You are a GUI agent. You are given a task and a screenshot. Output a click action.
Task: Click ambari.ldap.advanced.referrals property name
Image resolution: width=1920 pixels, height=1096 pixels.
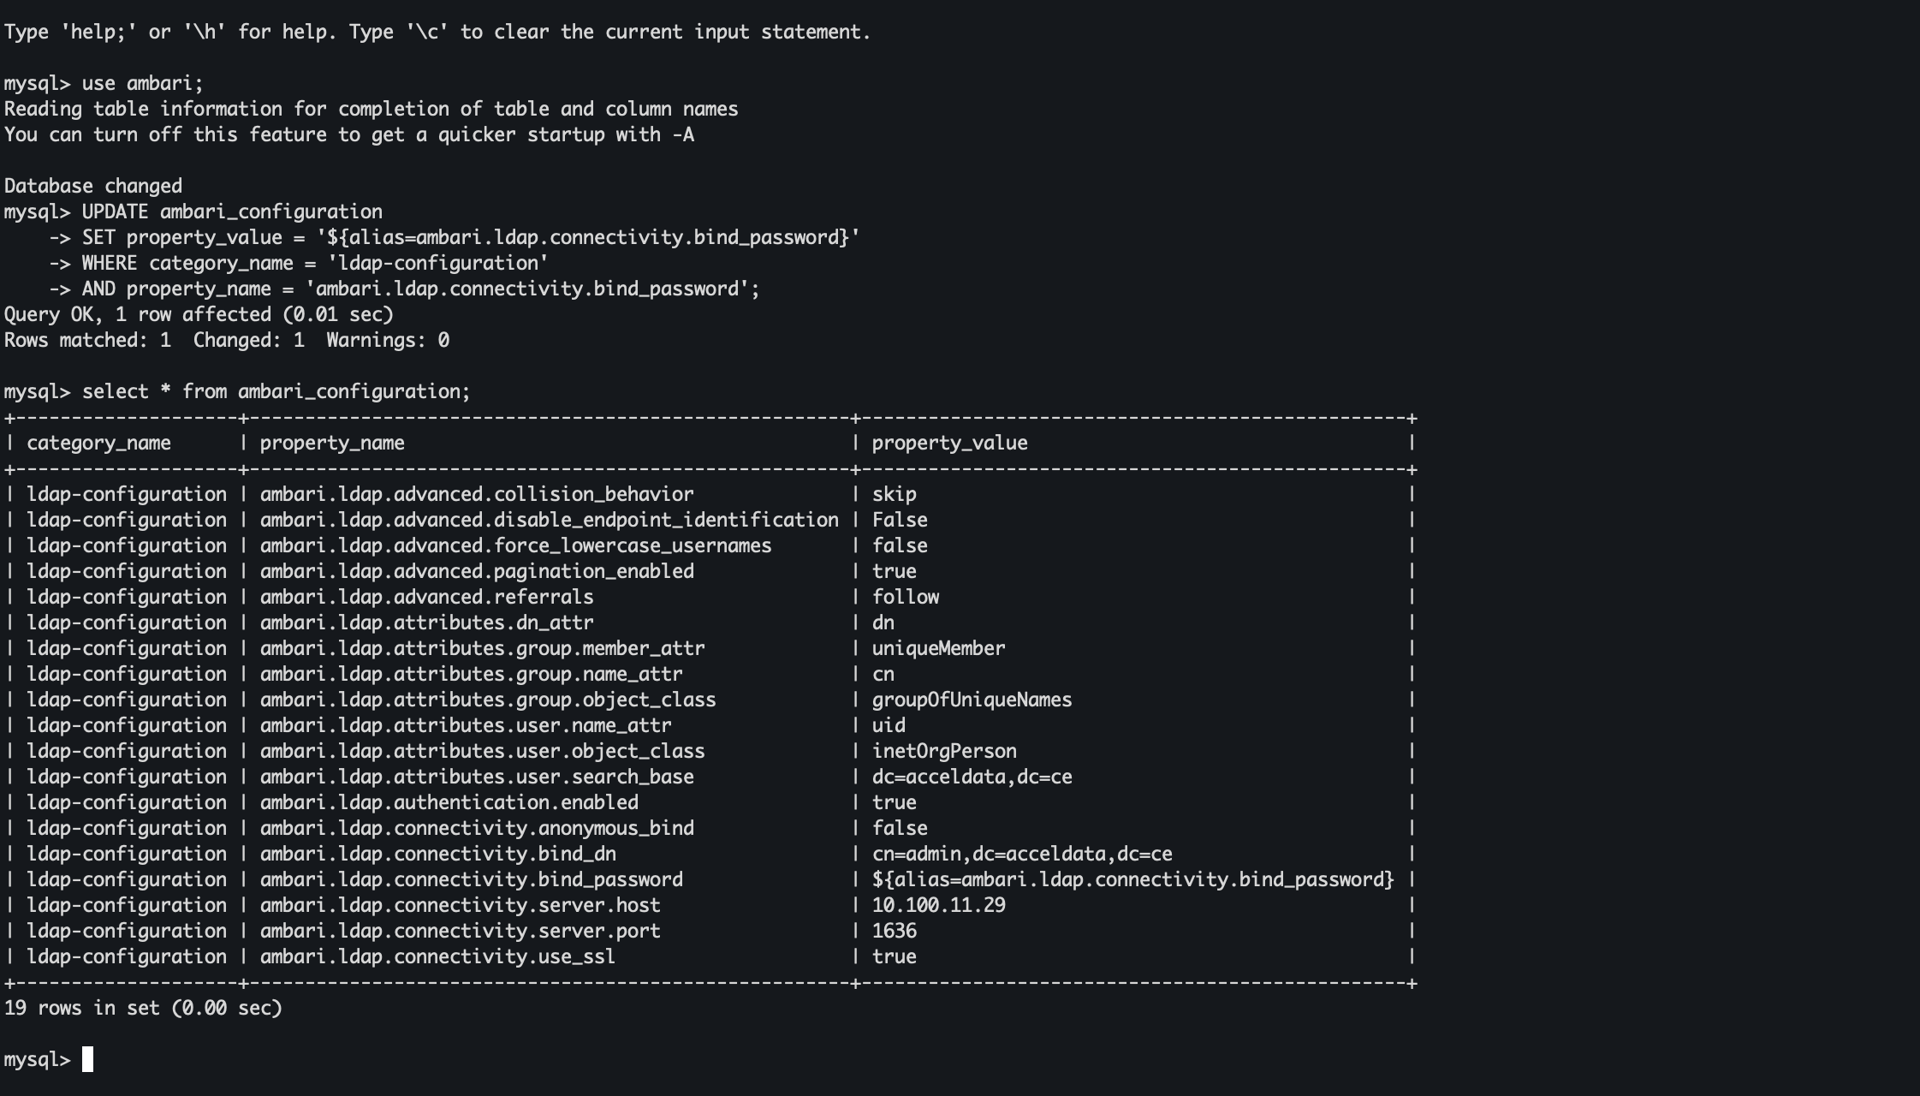[x=426, y=597]
